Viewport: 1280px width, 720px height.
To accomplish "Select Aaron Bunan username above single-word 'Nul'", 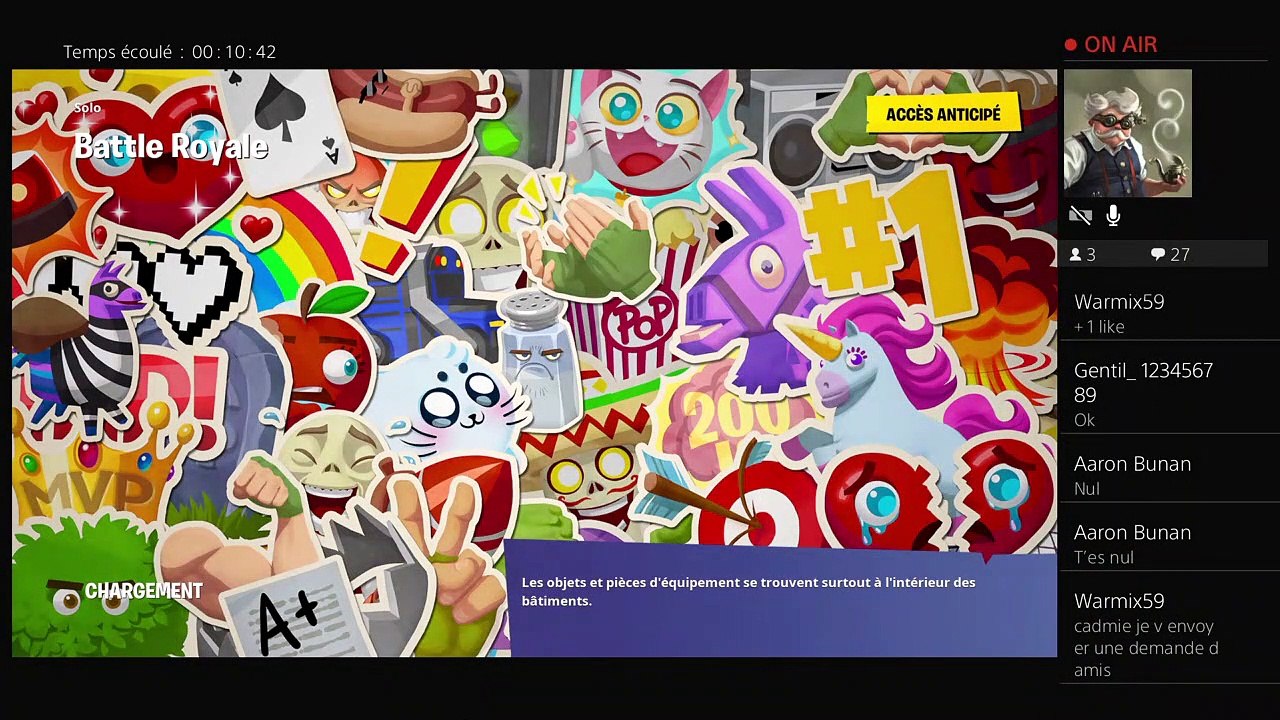I will (1132, 464).
